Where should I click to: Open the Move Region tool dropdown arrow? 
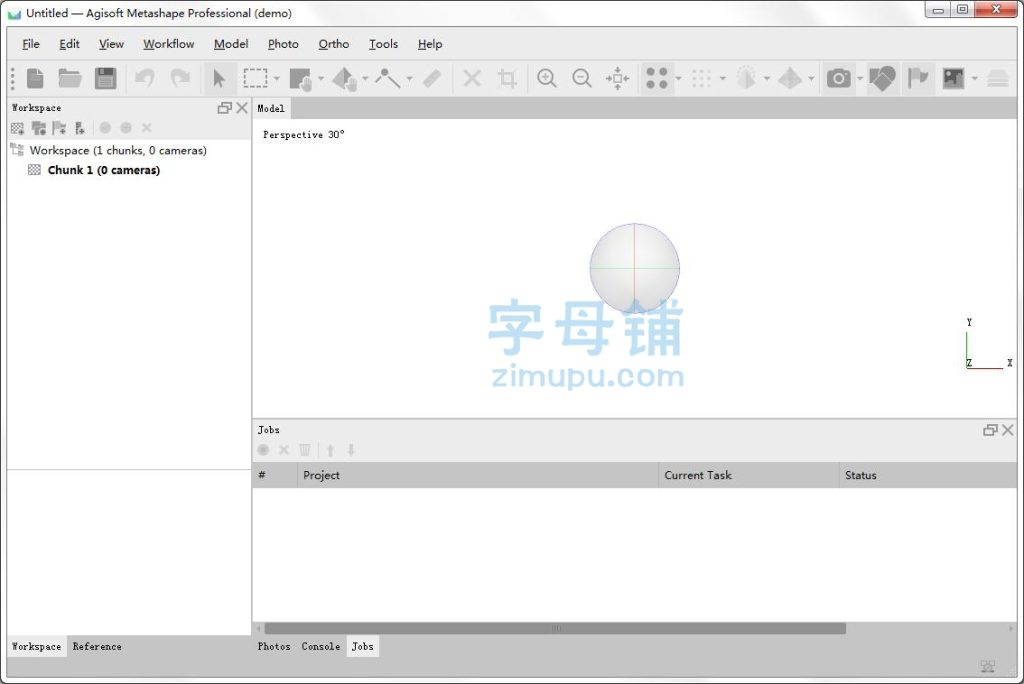point(321,78)
